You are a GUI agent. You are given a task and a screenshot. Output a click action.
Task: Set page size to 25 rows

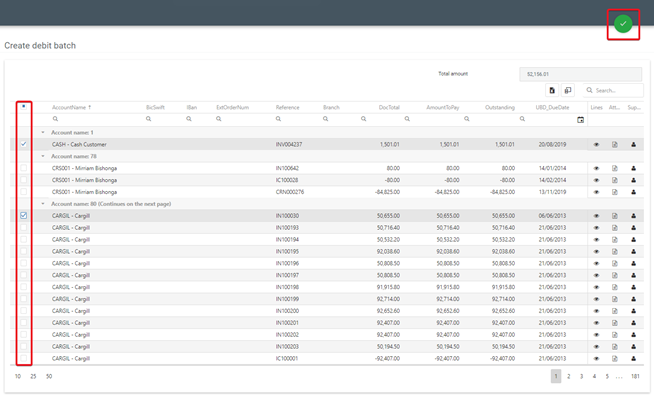(33, 376)
